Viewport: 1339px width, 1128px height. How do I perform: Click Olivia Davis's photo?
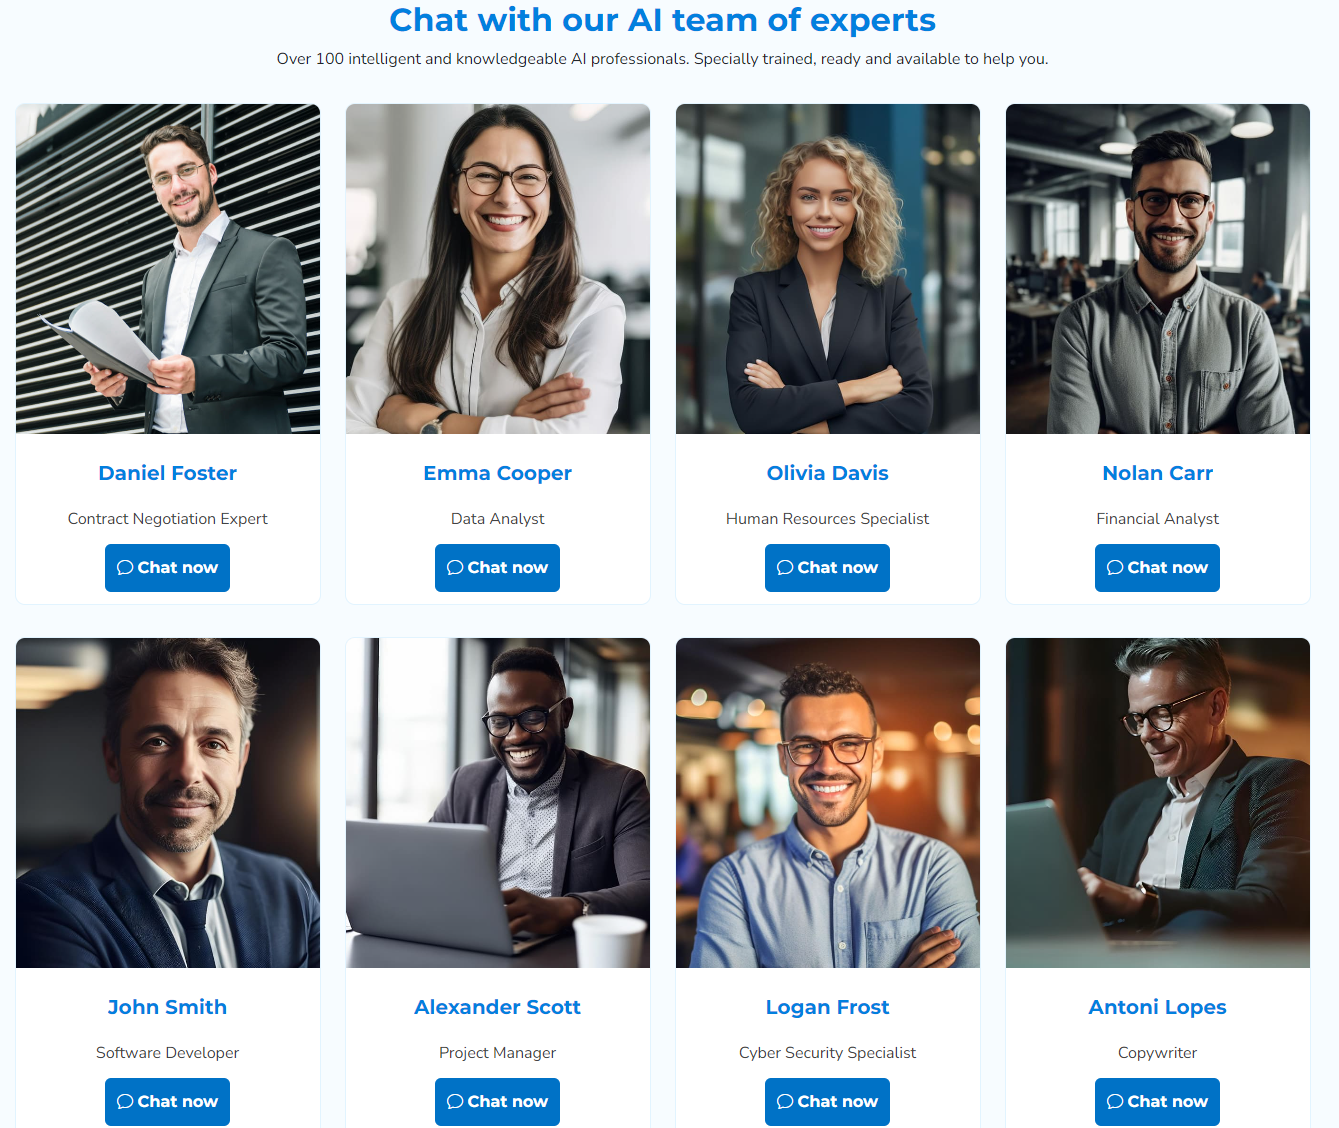[x=828, y=269]
